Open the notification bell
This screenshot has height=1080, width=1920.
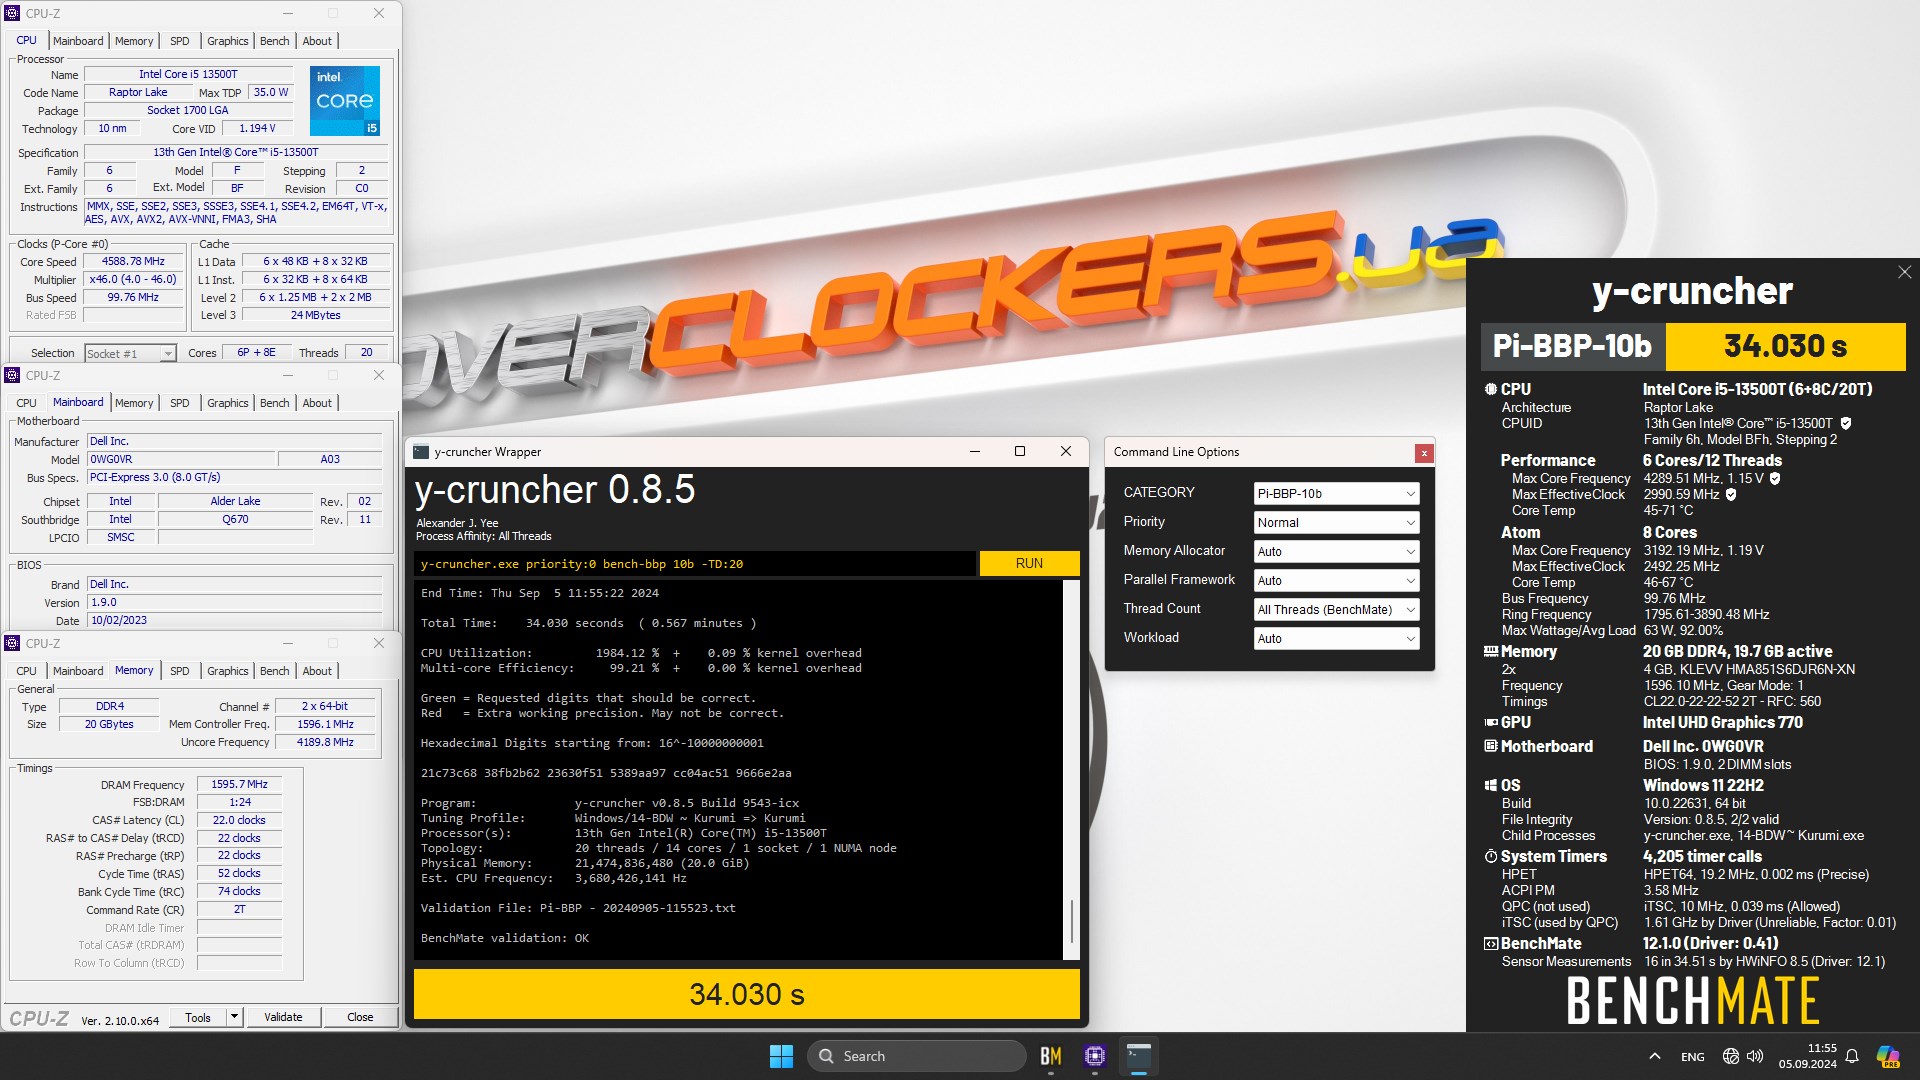pos(1852,1056)
